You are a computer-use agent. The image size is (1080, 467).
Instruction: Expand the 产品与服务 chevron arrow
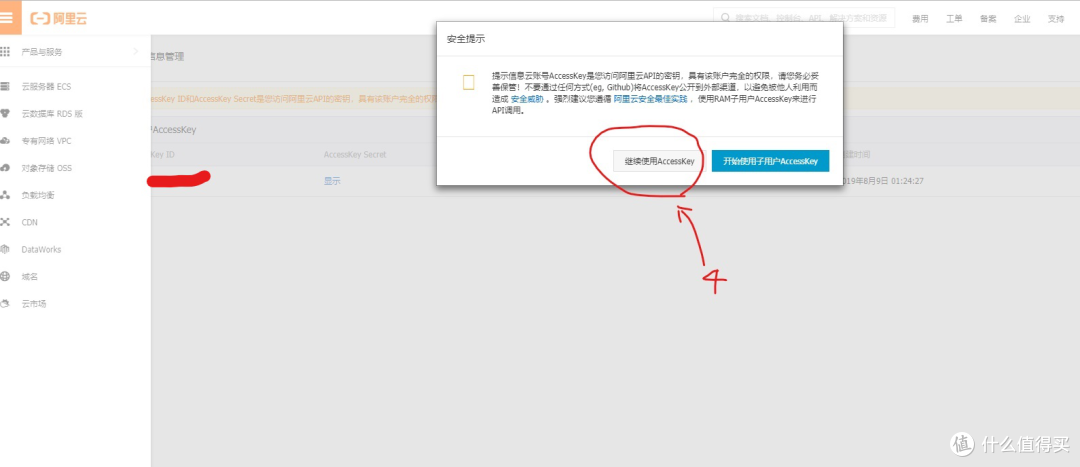(136, 52)
